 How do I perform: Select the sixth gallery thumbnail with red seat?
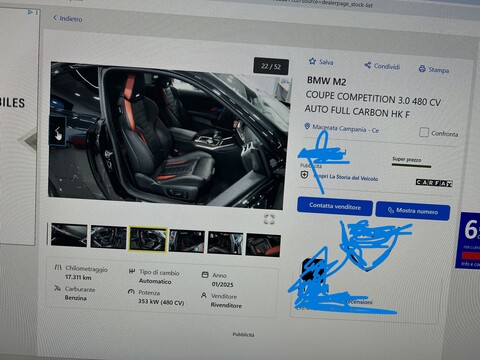click(x=263, y=245)
